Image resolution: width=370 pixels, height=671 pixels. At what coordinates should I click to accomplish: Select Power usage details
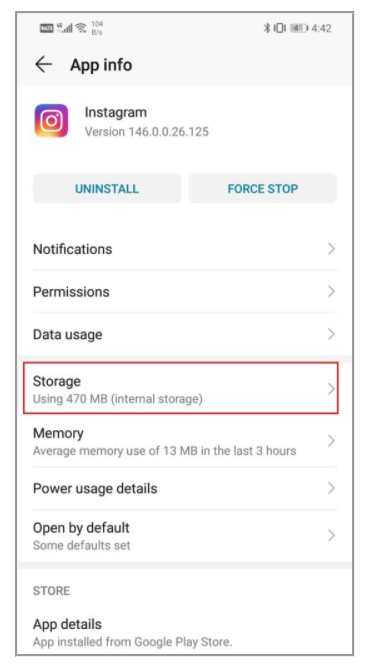click(185, 488)
